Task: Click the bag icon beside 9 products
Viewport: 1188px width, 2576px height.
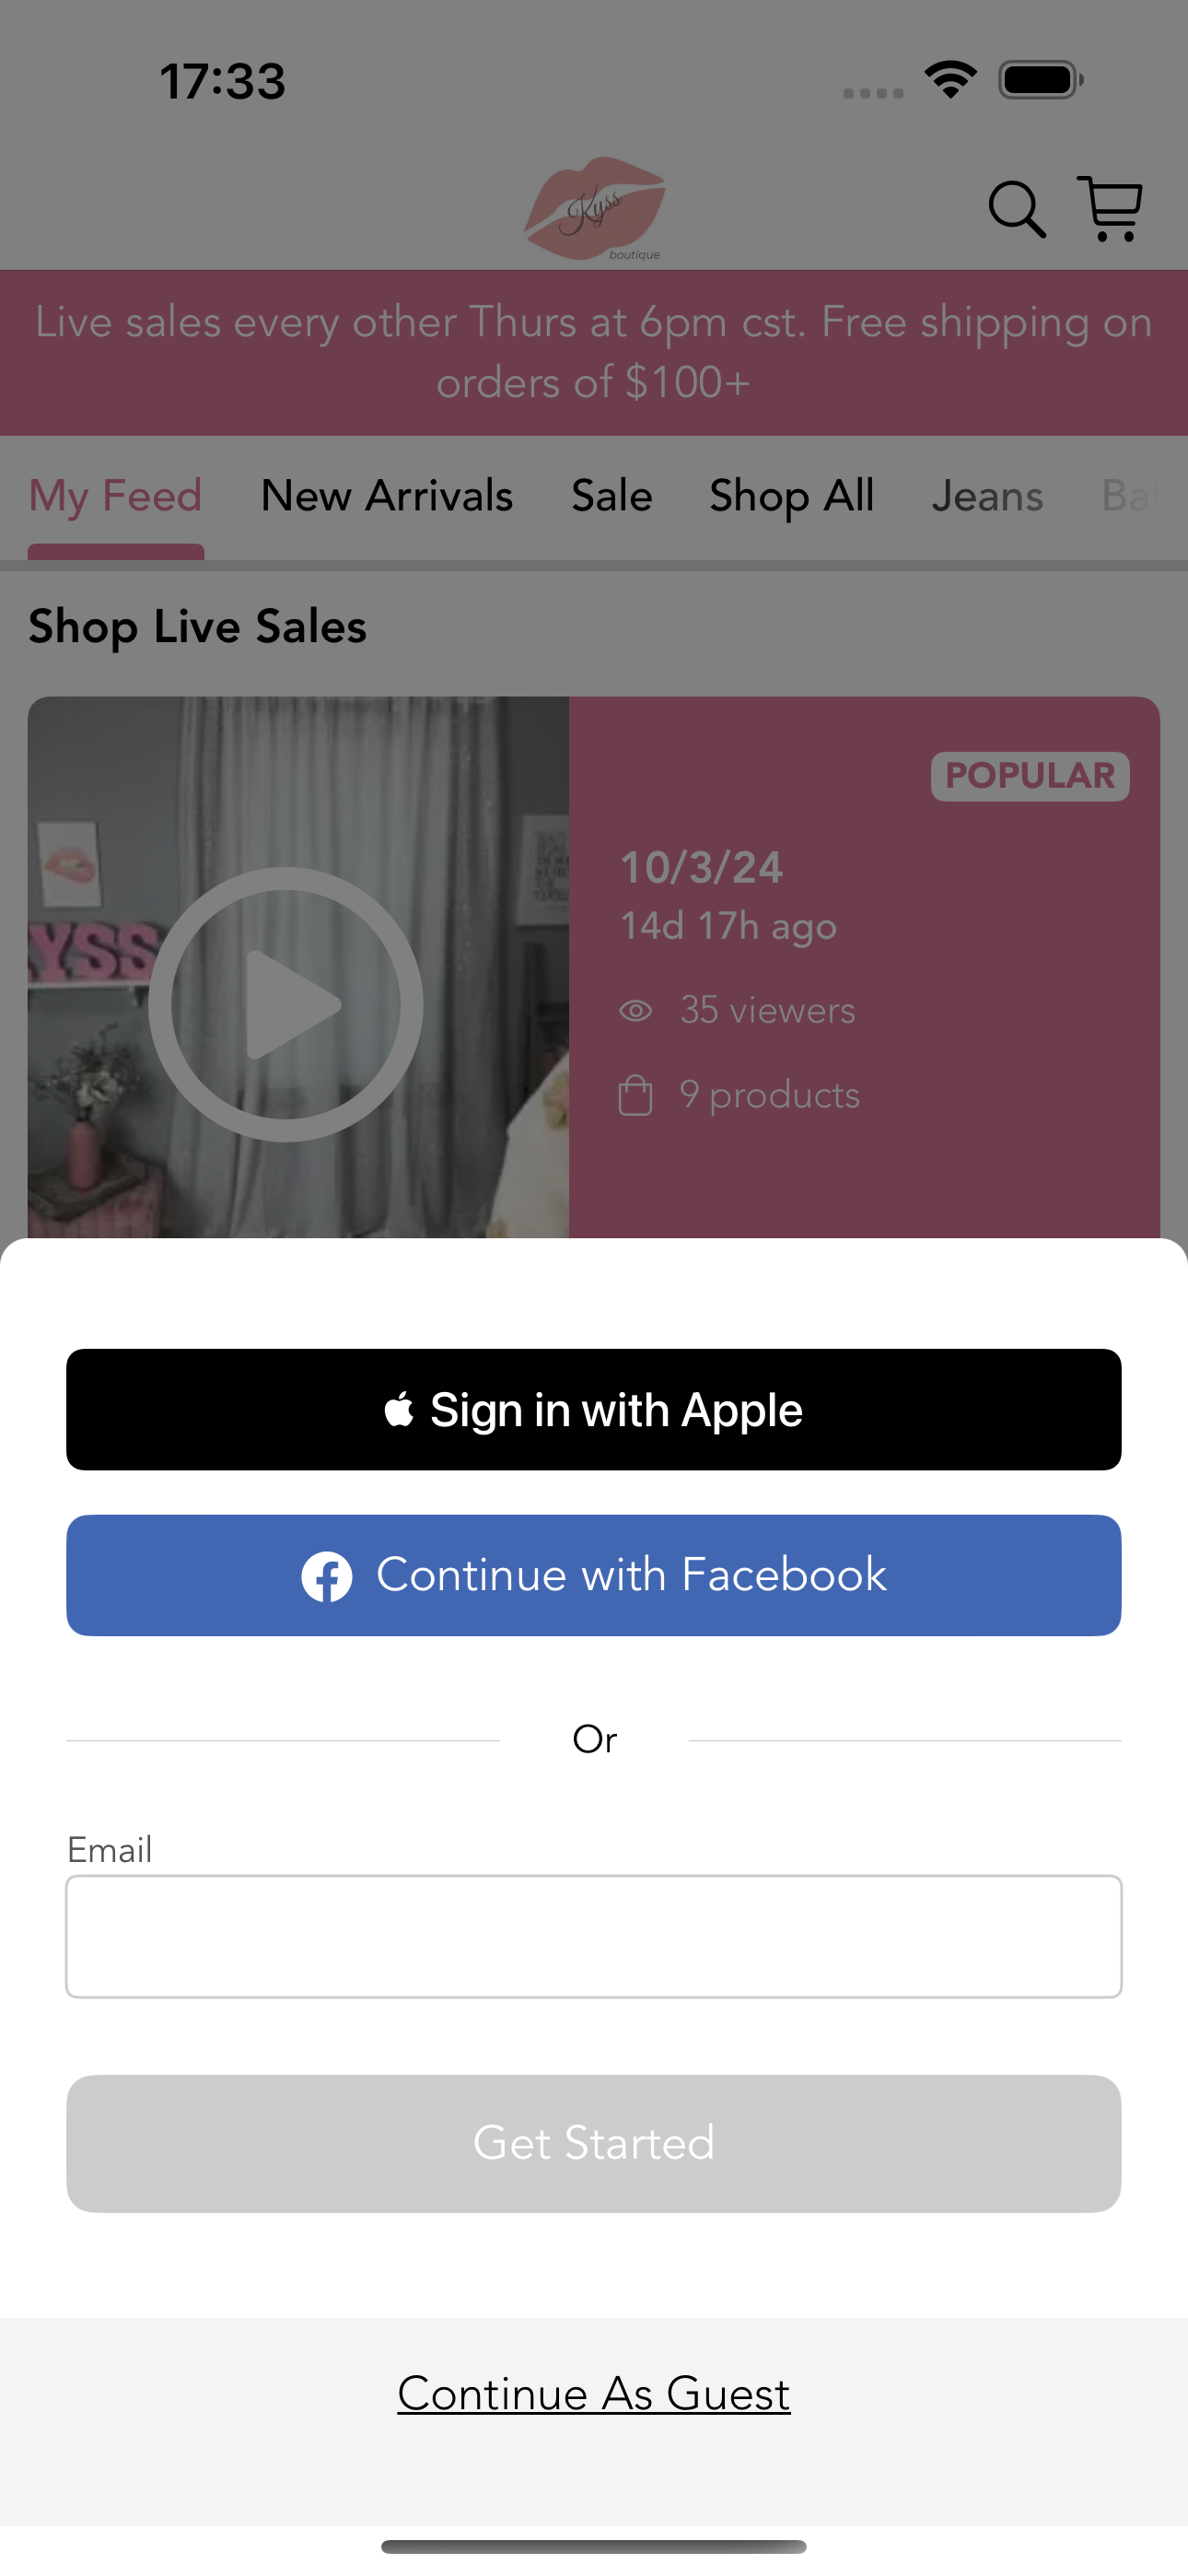Action: tap(636, 1095)
